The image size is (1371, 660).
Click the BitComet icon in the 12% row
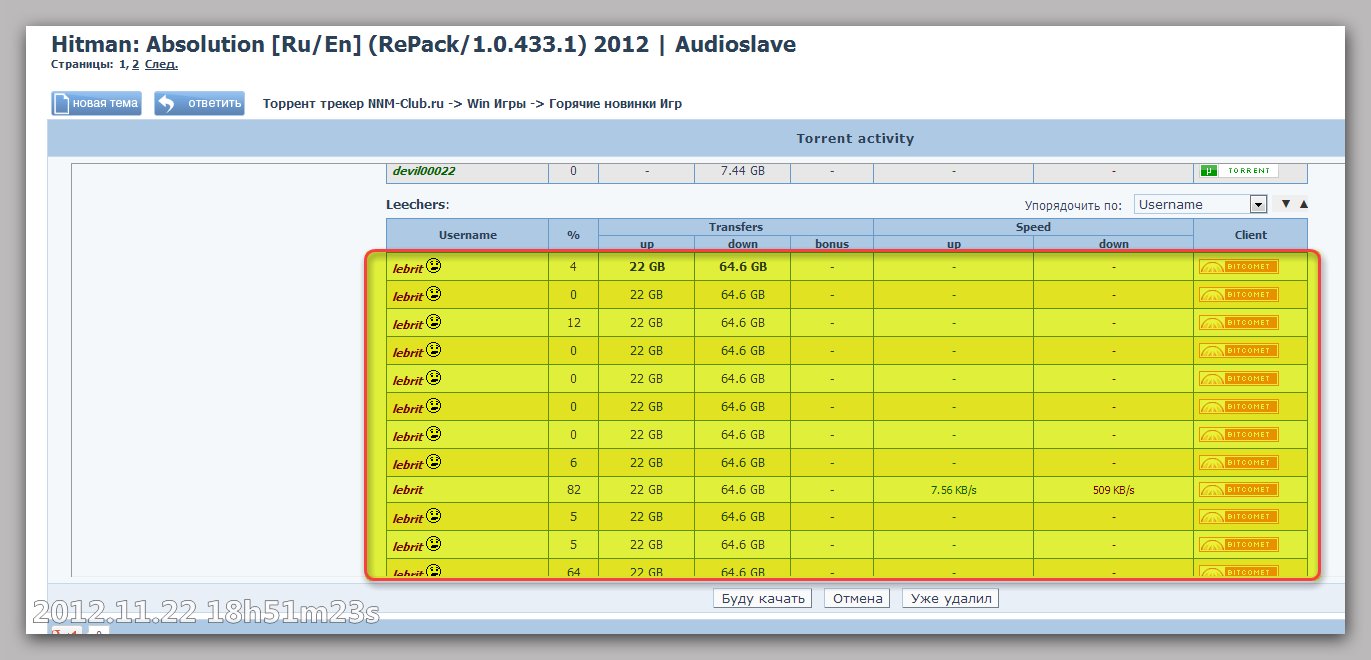click(1239, 323)
